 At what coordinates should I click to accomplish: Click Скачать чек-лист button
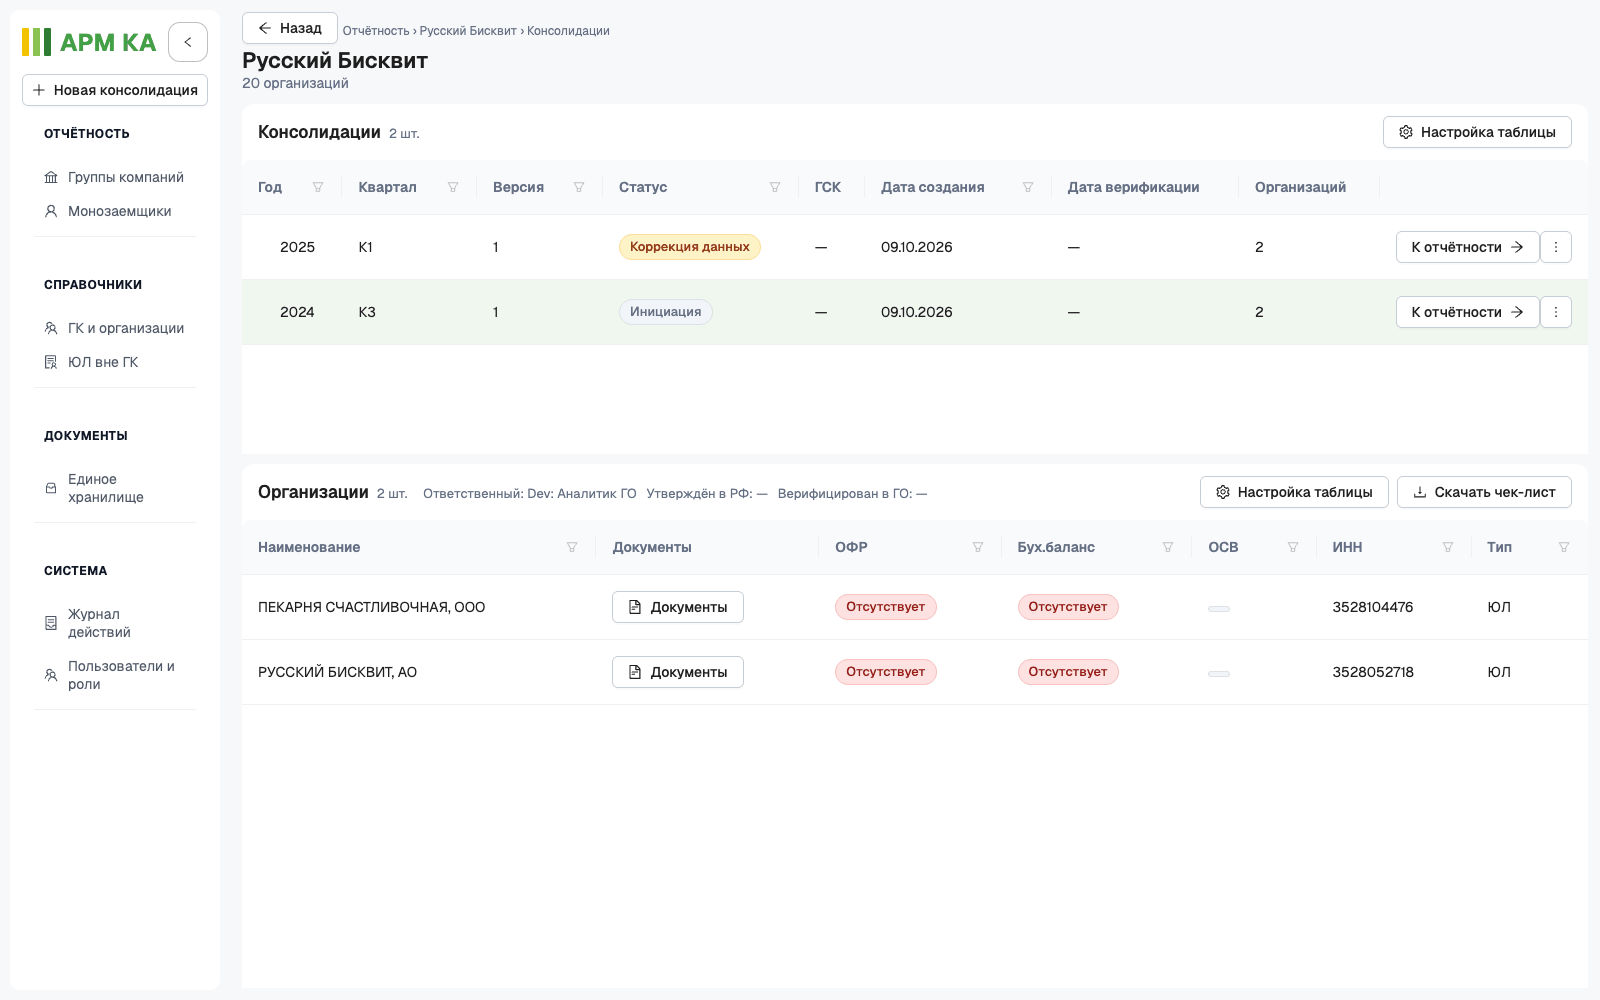(x=1484, y=492)
